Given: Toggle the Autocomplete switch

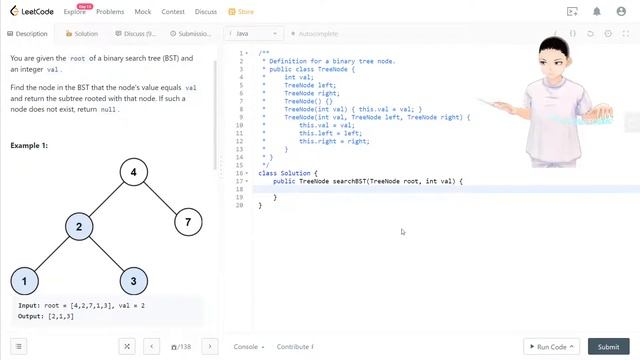Looking at the screenshot, I should [x=315, y=33].
